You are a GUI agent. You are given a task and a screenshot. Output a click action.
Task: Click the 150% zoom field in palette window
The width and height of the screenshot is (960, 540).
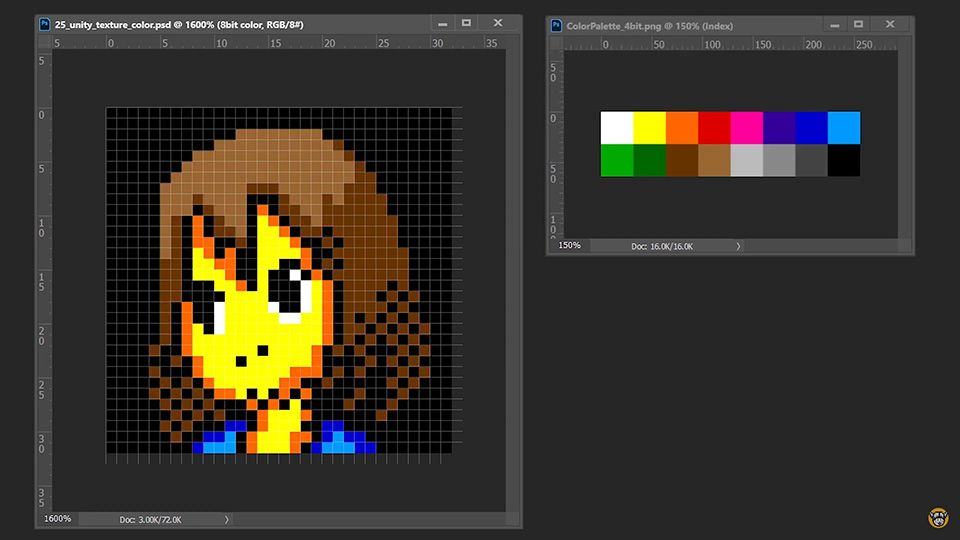click(x=569, y=246)
